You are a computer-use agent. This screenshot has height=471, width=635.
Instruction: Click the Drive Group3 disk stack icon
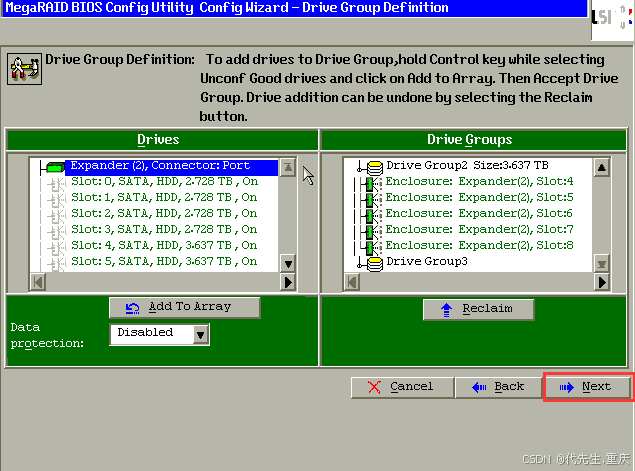(x=375, y=264)
